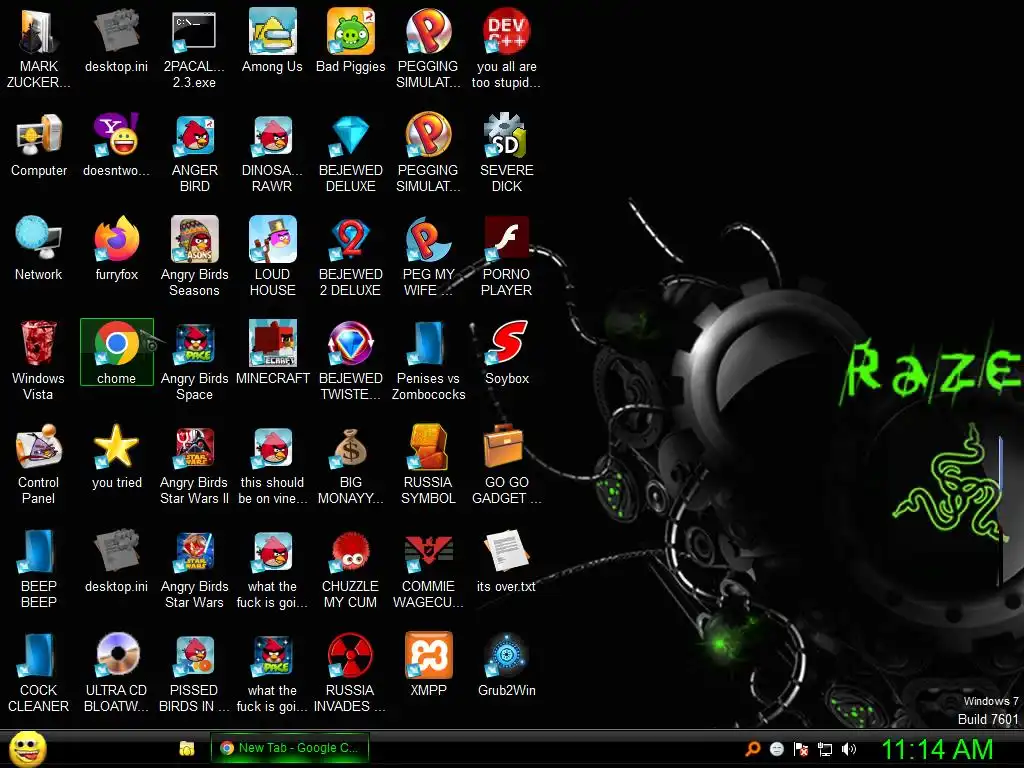Open the Soybox shortcut
This screenshot has height=768, width=1024.
506,353
